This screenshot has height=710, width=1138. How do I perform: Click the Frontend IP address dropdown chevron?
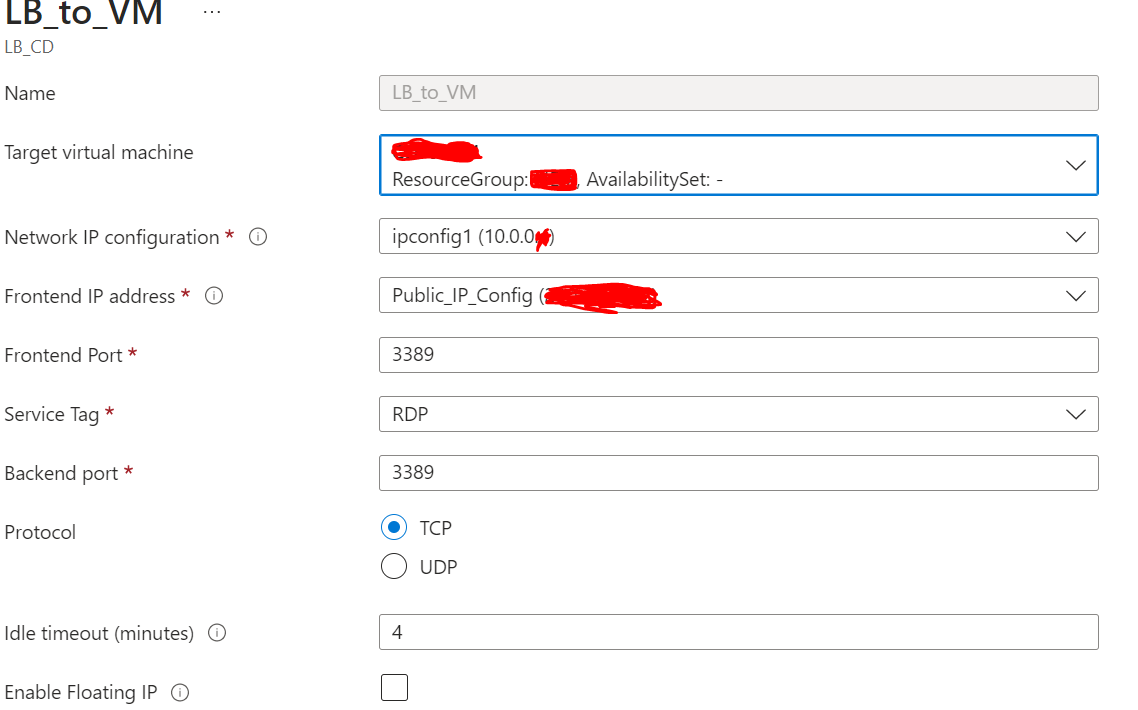(1076, 295)
